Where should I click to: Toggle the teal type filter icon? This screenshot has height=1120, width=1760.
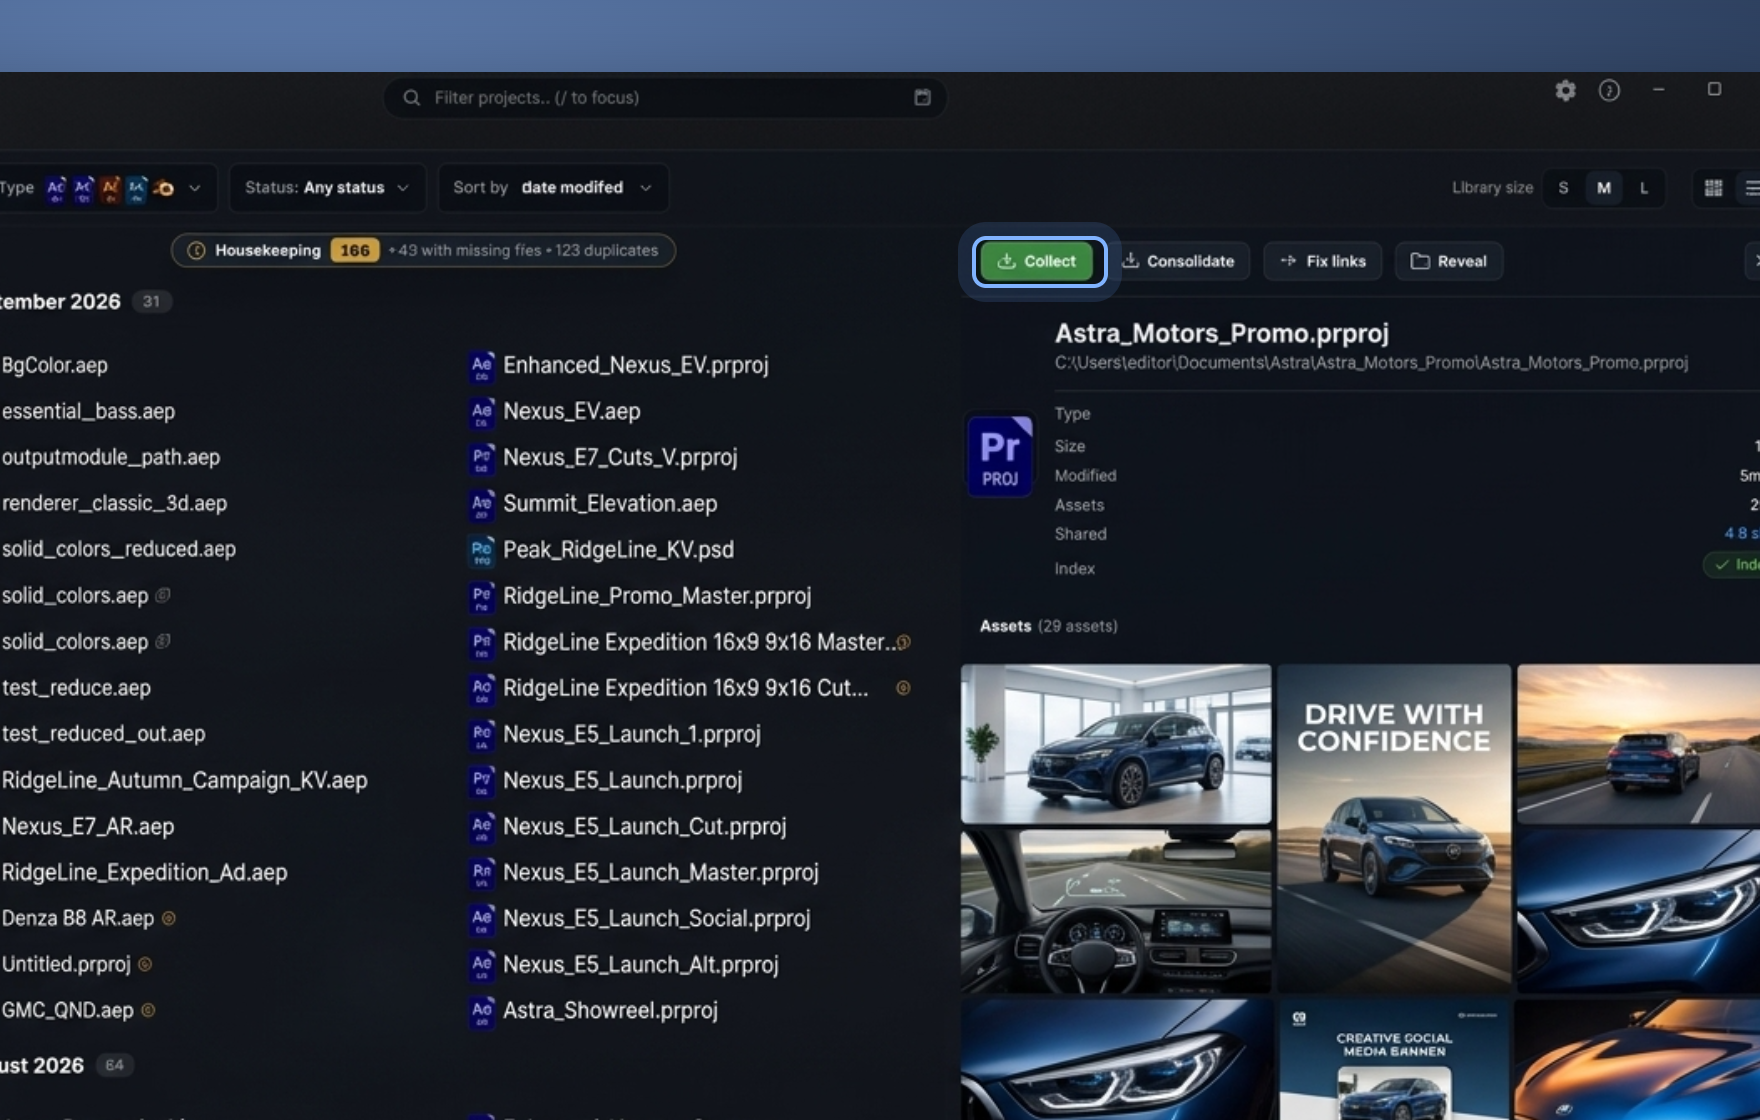(x=136, y=188)
